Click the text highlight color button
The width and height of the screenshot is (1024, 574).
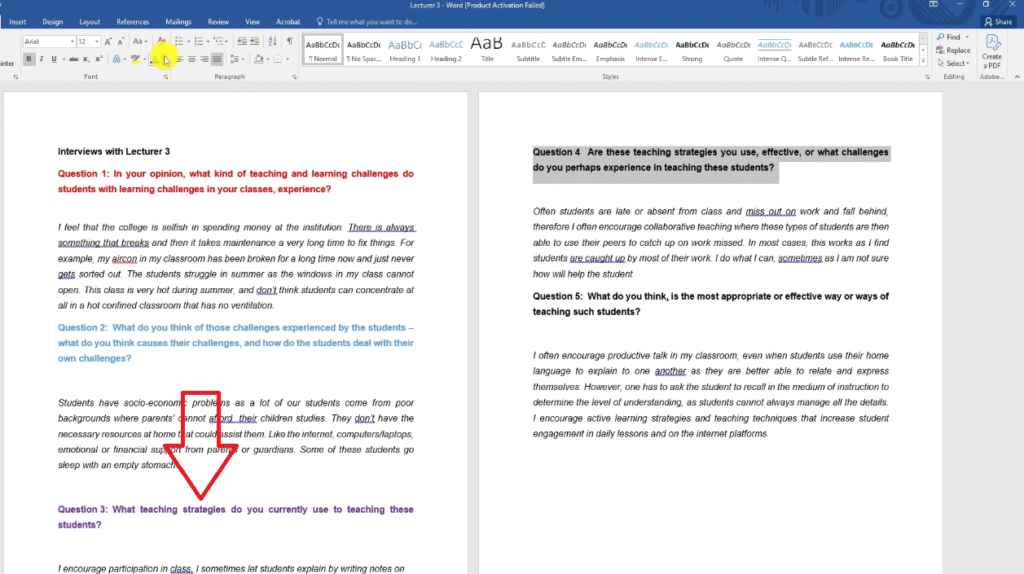(x=137, y=59)
